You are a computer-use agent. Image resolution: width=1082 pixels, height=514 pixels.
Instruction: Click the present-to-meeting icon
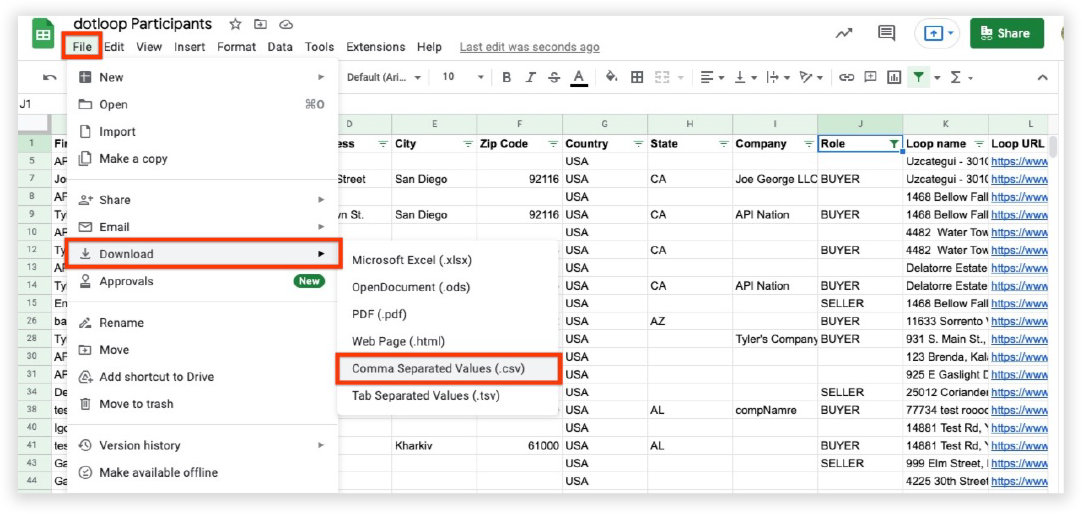point(932,33)
